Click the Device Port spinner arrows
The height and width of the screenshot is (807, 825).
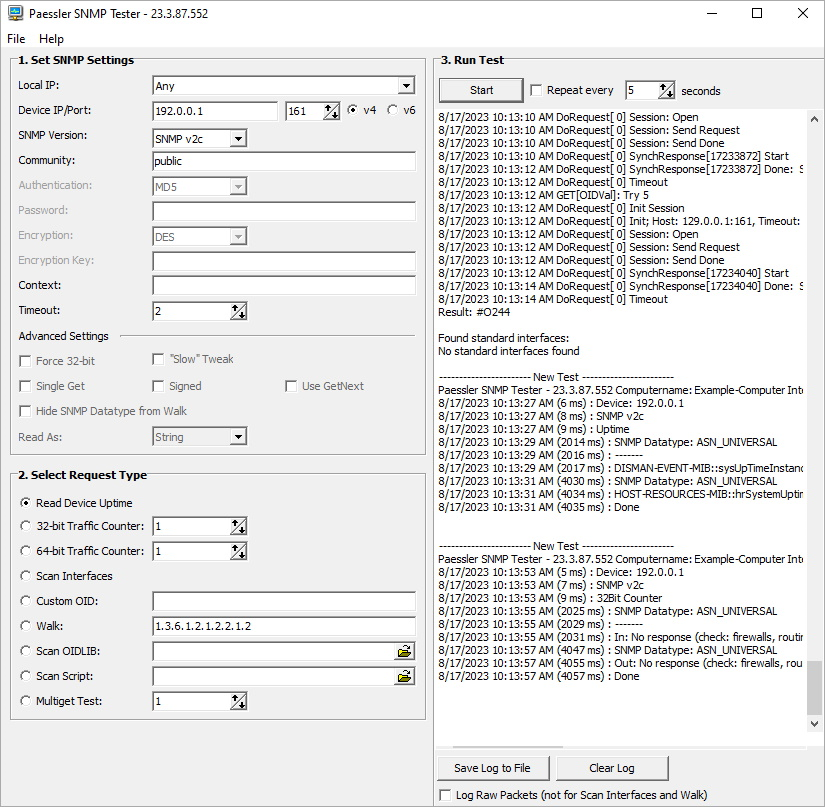pyautogui.click(x=332, y=111)
